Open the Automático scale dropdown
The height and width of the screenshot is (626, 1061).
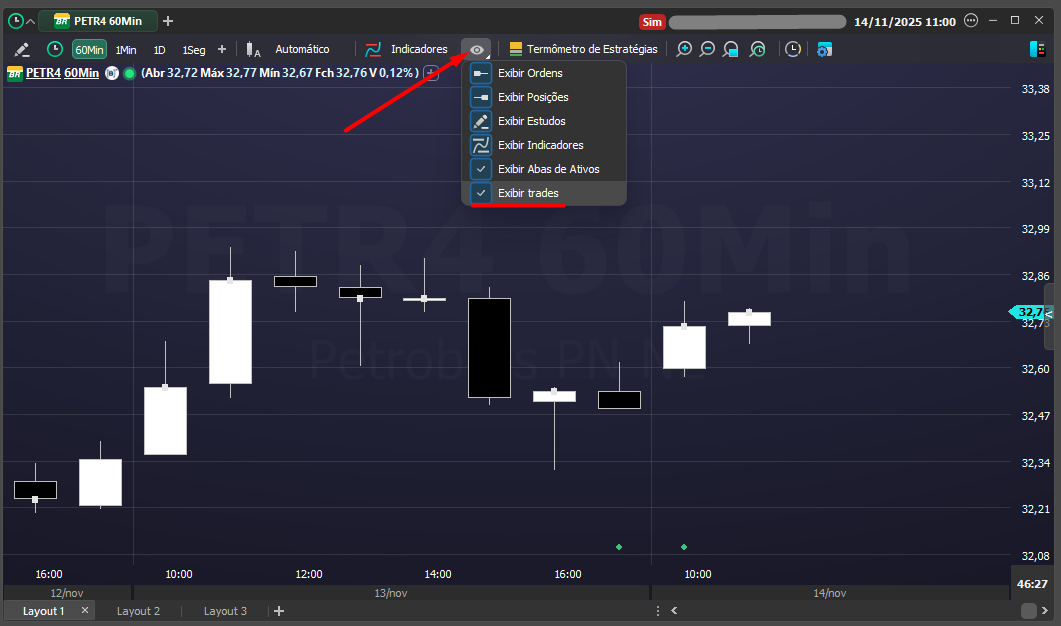click(302, 49)
